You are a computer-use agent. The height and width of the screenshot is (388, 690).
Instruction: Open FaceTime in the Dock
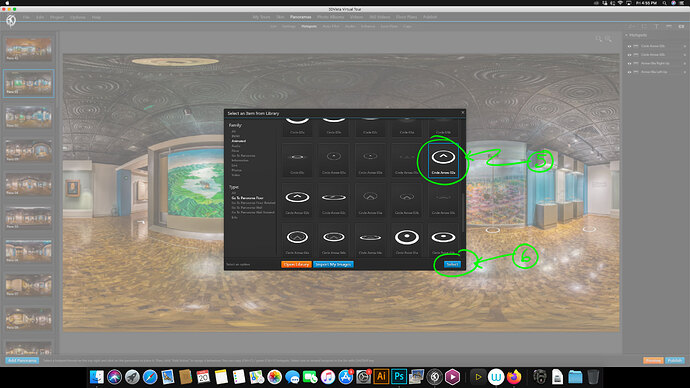tap(310, 377)
